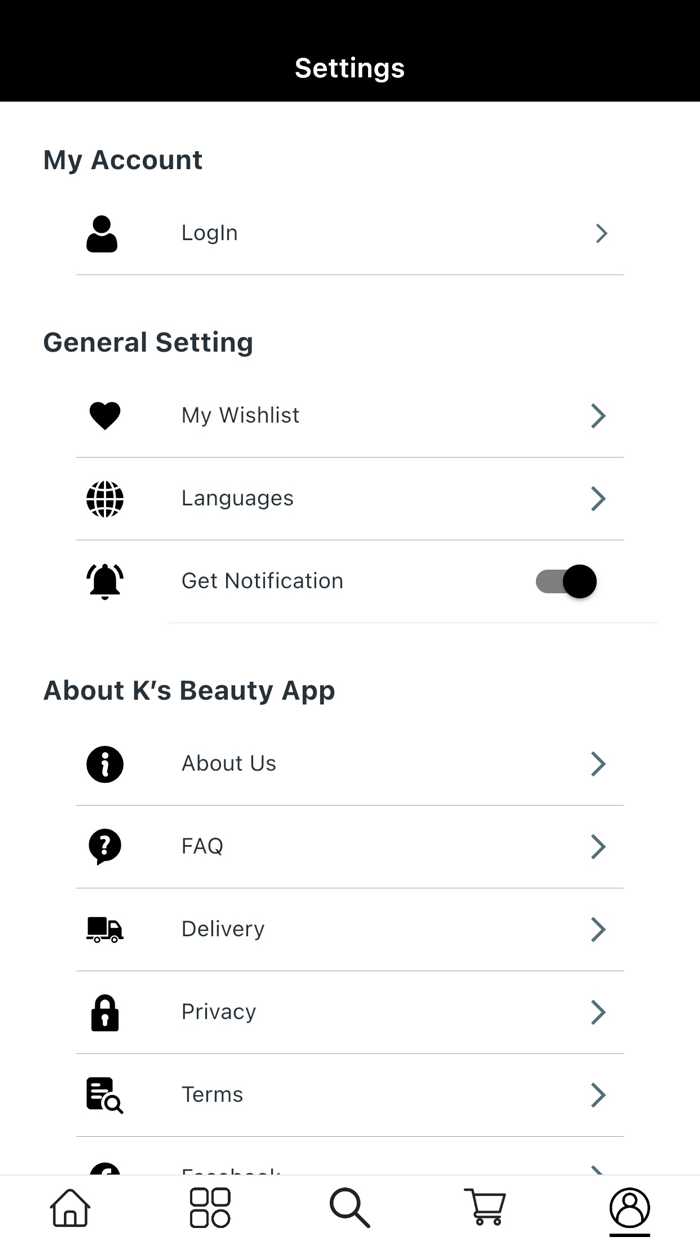The image size is (700, 1244).
Task: Tap the info icon next to About Us
Action: tap(105, 764)
